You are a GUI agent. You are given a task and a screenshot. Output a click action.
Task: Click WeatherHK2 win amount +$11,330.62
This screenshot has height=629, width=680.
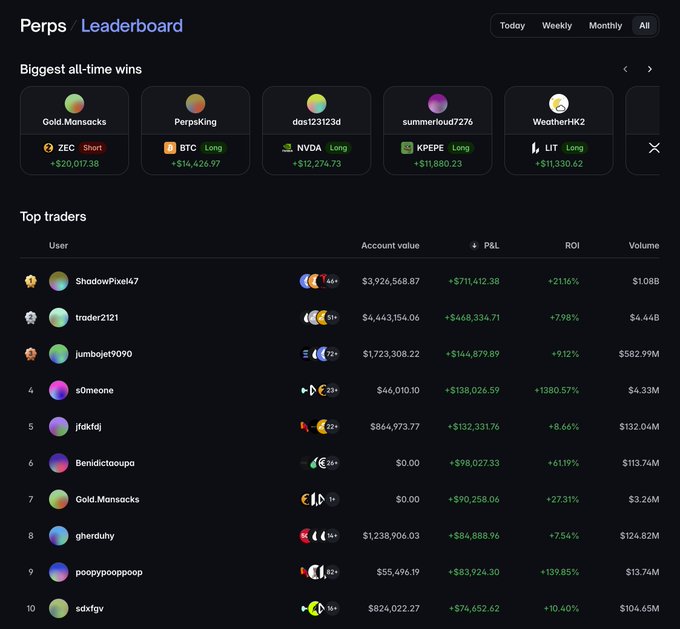click(x=559, y=164)
